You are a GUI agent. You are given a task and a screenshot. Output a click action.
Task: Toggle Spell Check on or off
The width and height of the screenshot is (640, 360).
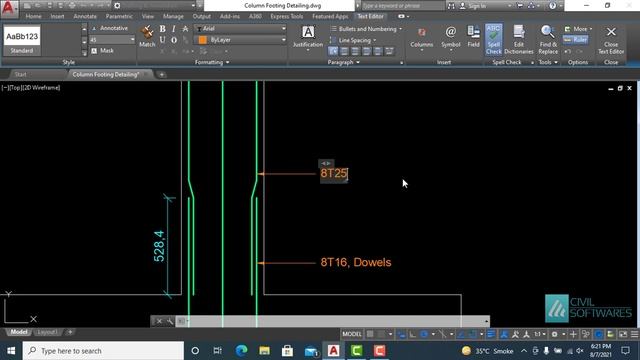tap(493, 39)
